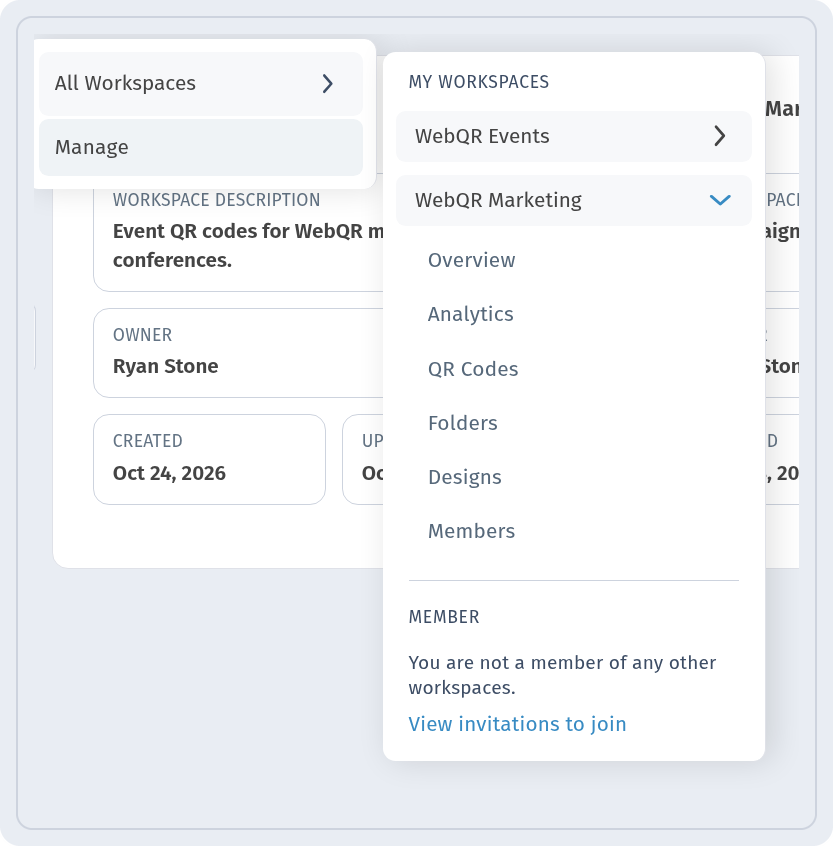Viewport: 833px width, 846px height.
Task: Collapse the WebQR Marketing workspace
Action: [573, 200]
